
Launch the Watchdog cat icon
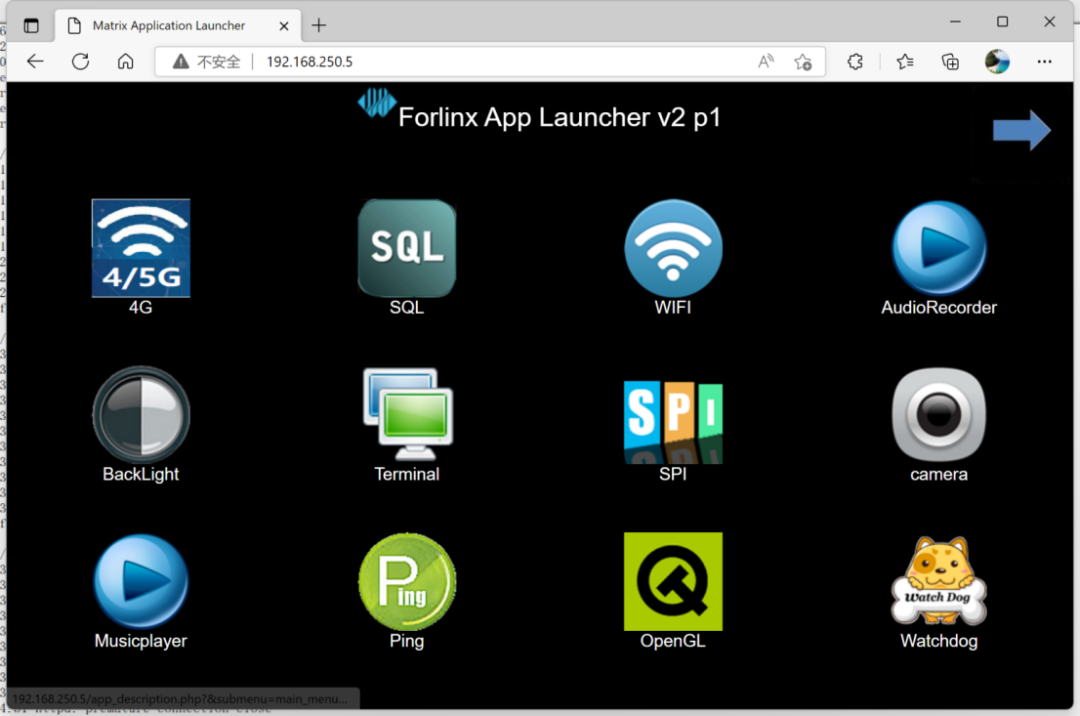tap(939, 582)
